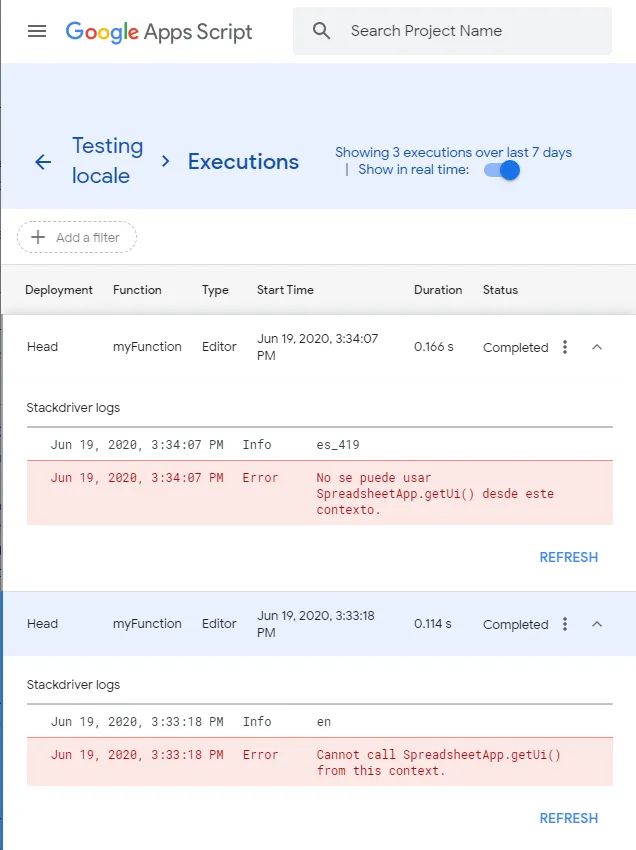Click the plus icon in Add a filter
The height and width of the screenshot is (850, 636).
(x=39, y=237)
